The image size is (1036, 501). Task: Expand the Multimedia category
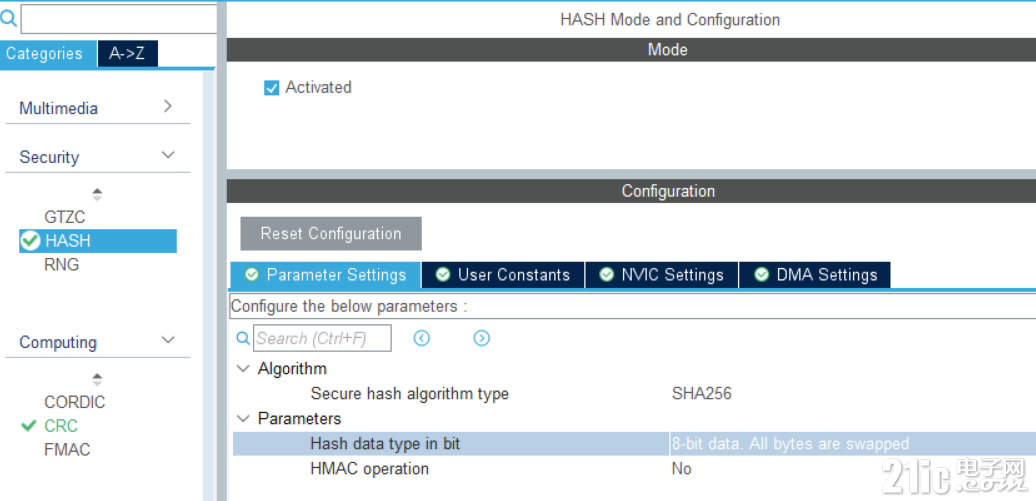pos(168,106)
